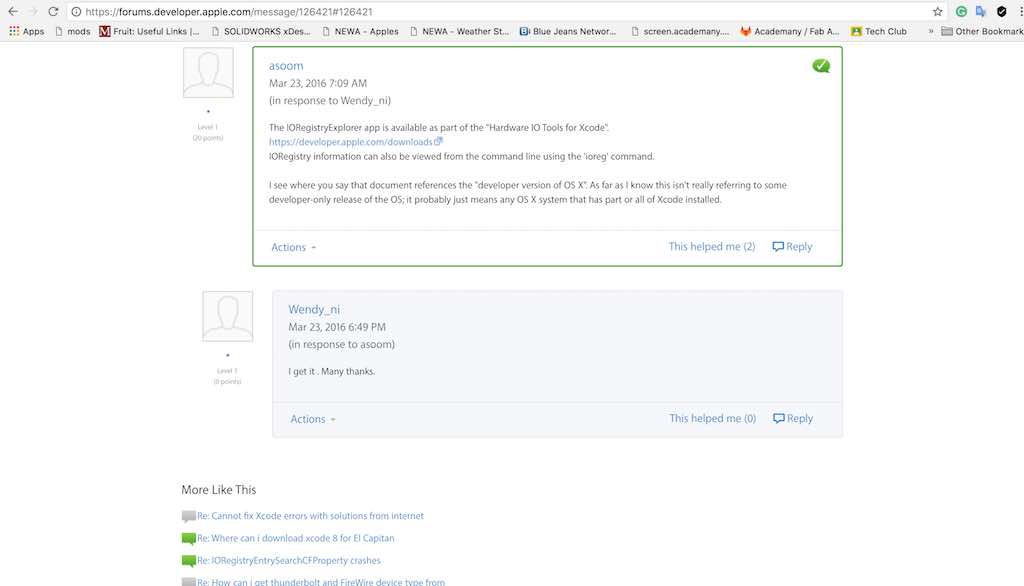The image size is (1024, 586).
Task: Open the Chrome three-dot menu
Action: click(1021, 12)
